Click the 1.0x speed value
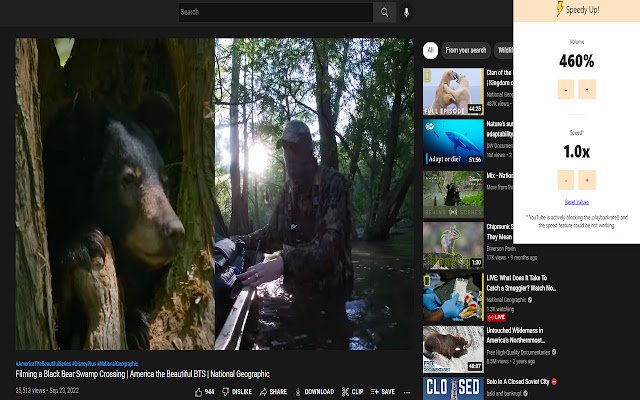 pyautogui.click(x=576, y=152)
